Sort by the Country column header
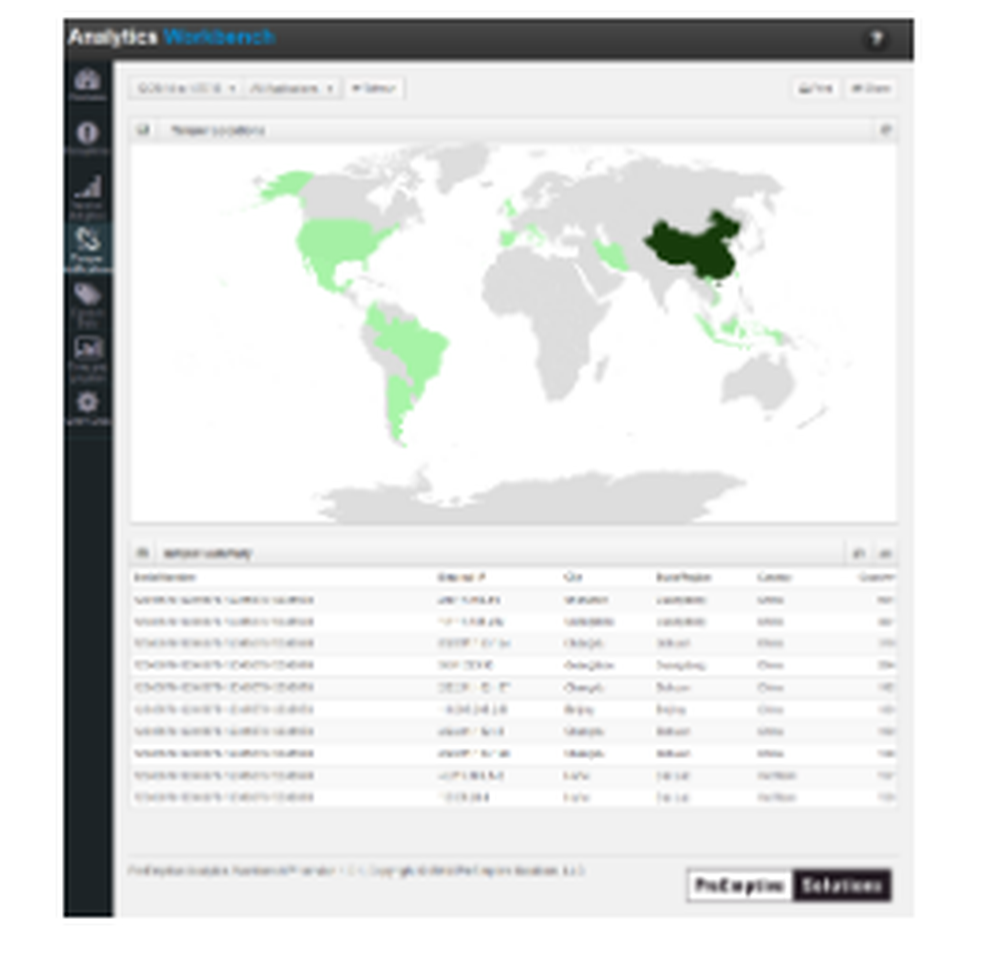1000x962 pixels. click(x=774, y=577)
